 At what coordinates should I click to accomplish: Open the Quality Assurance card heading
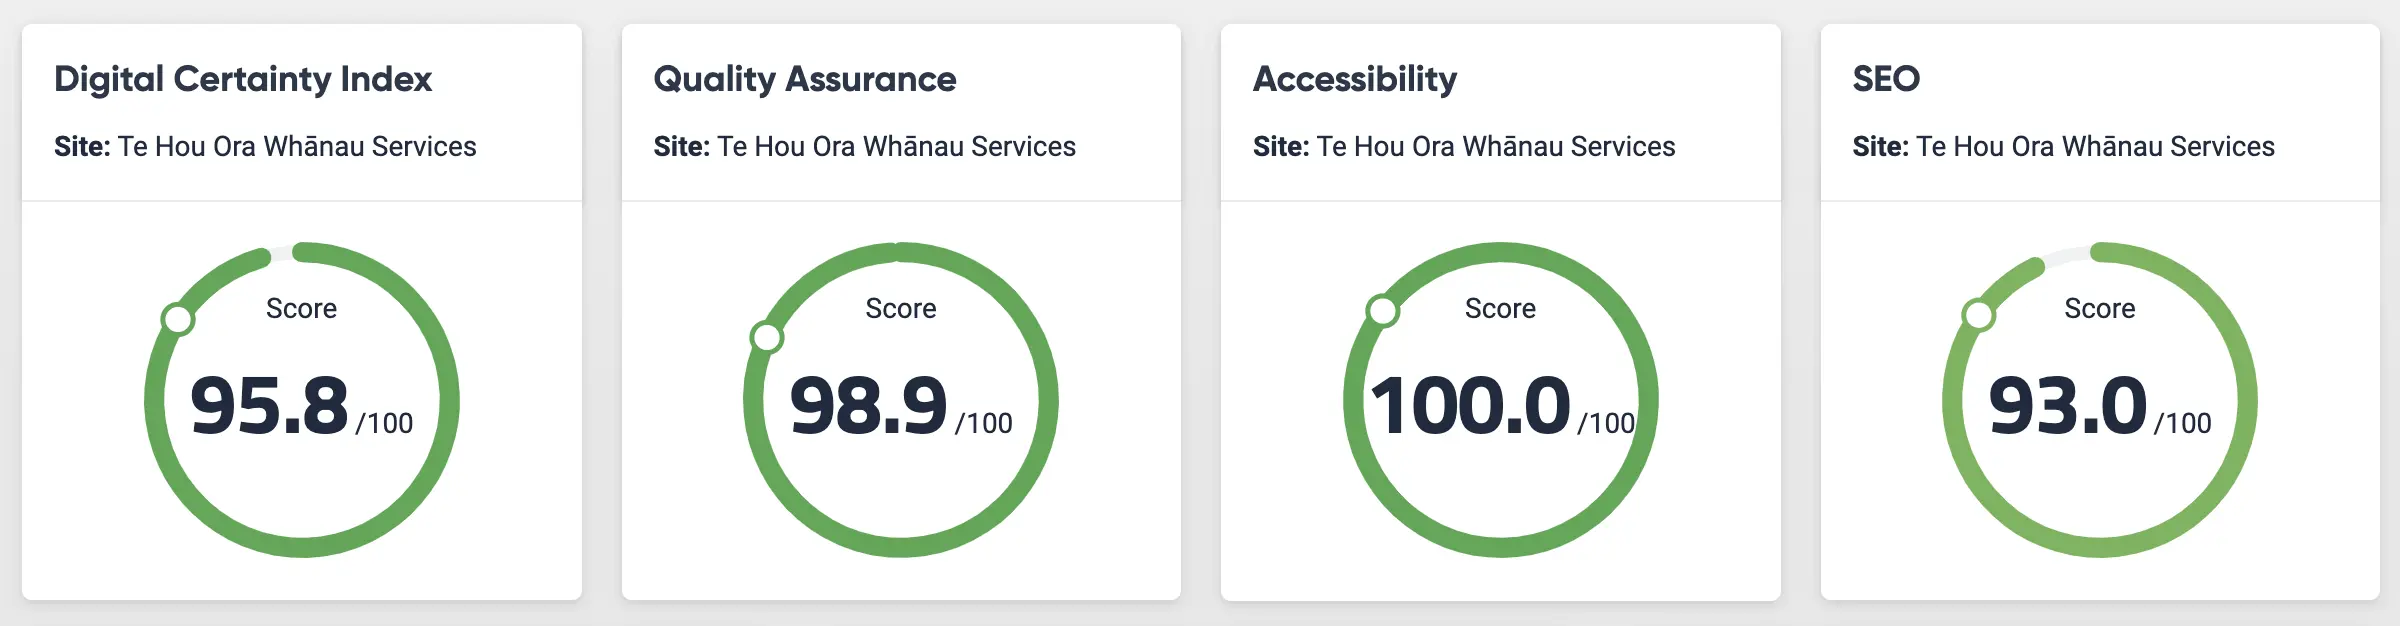pyautogui.click(x=804, y=79)
